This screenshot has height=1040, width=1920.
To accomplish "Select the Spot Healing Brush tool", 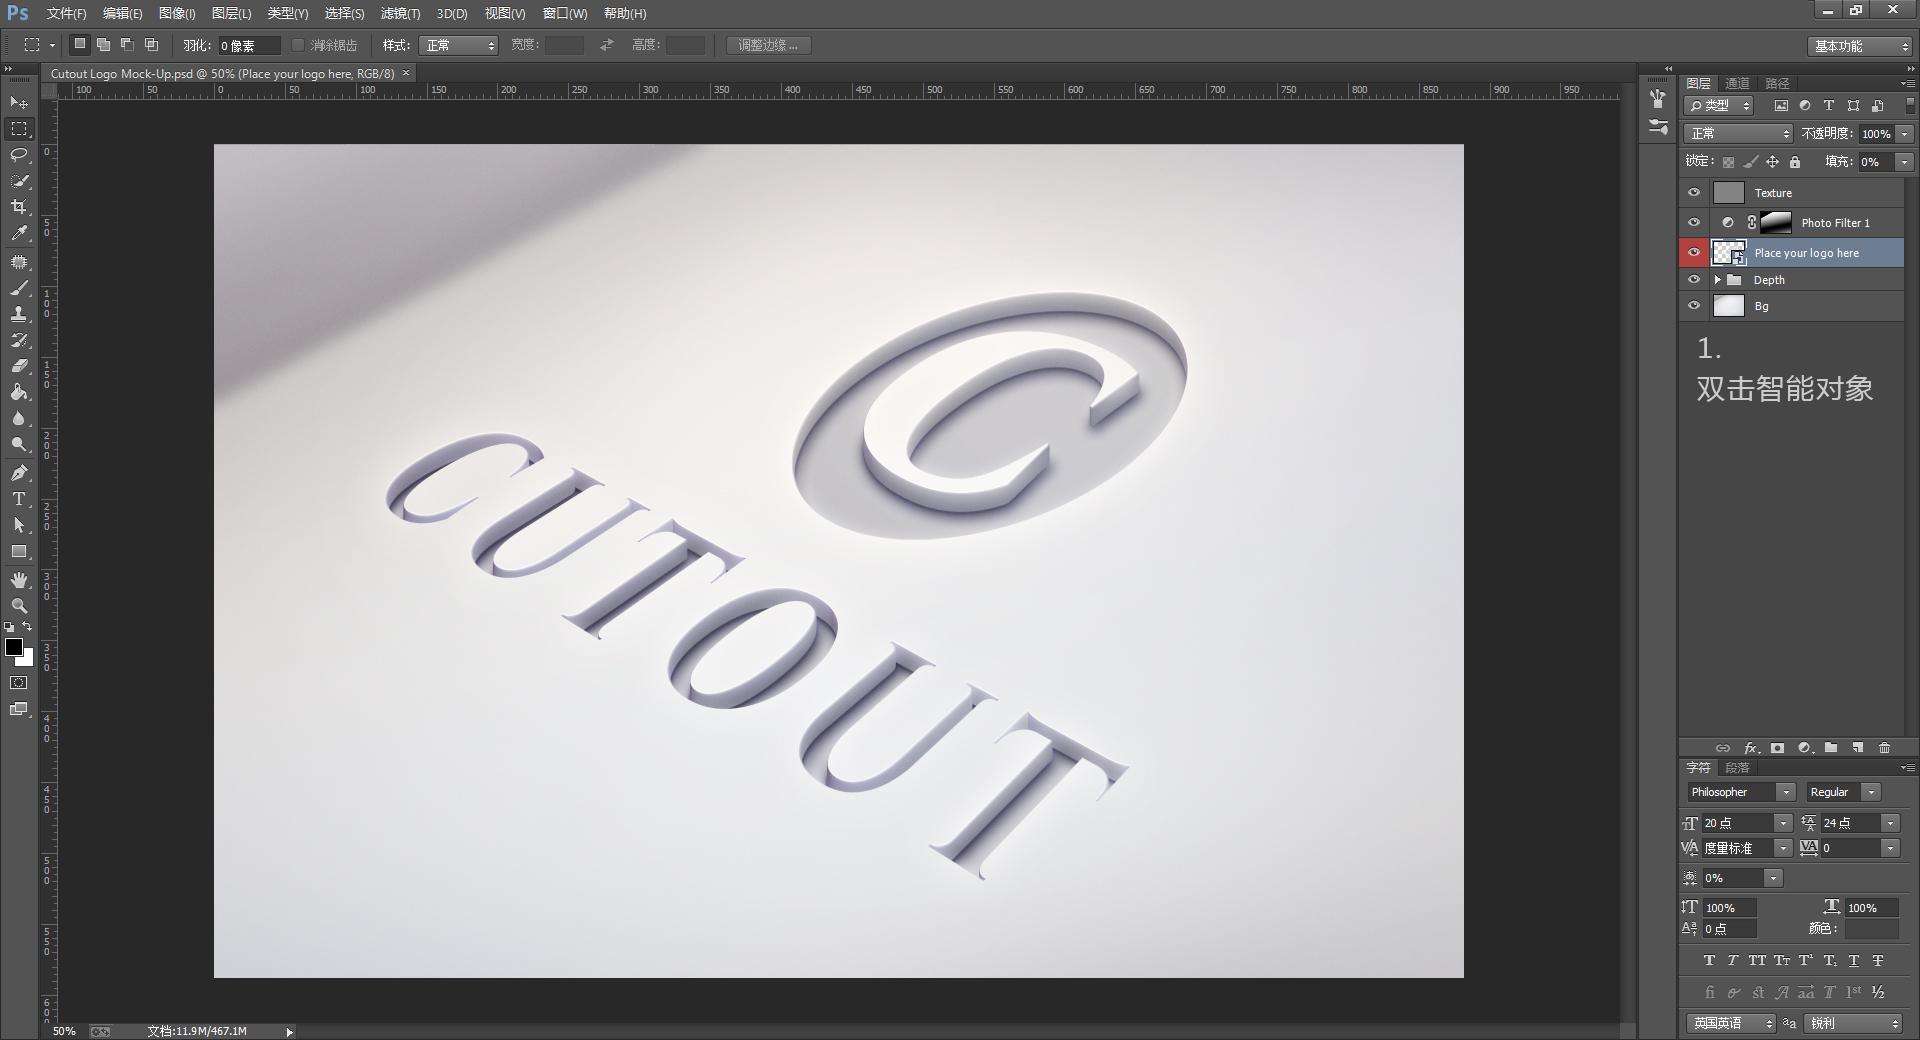I will pyautogui.click(x=19, y=262).
